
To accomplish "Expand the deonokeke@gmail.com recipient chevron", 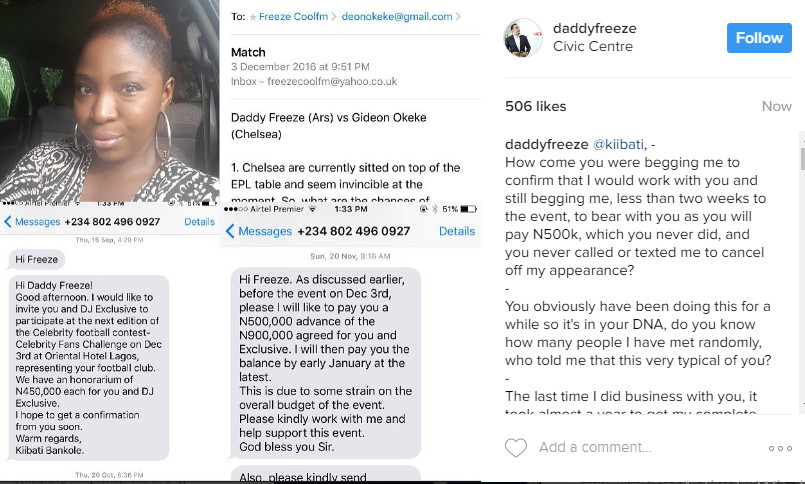I will (x=458, y=16).
